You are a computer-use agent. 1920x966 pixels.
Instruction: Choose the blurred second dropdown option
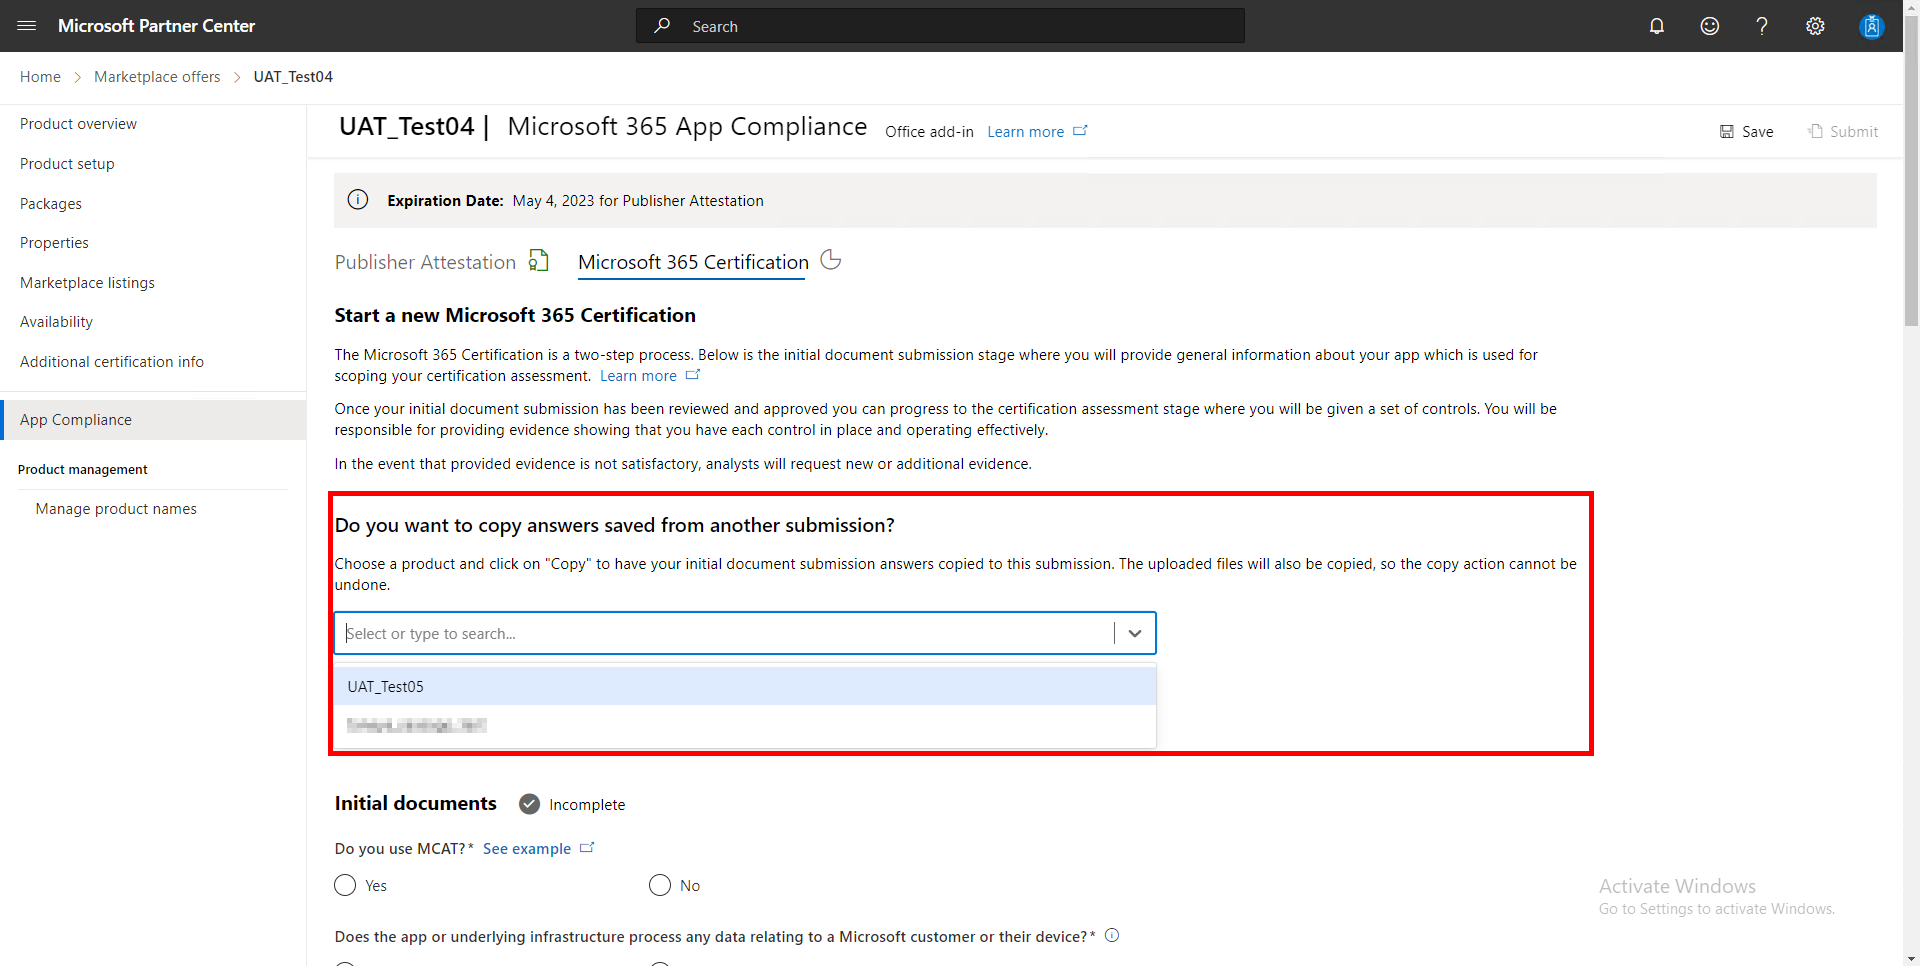pyautogui.click(x=745, y=725)
